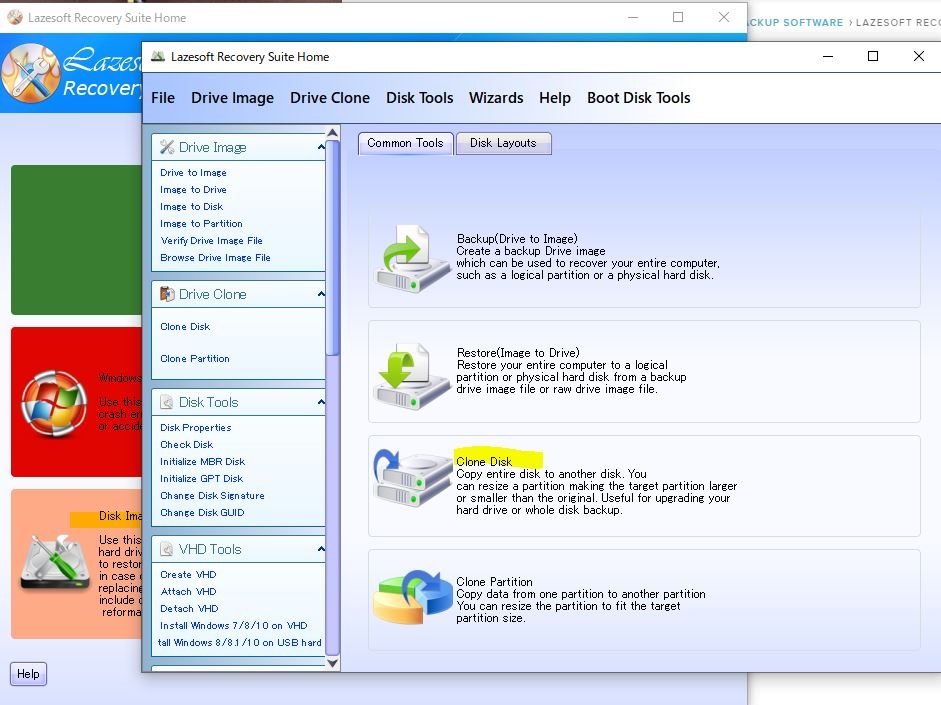Viewport: 941px width, 705px height.
Task: Click the Lazesoft logo in back window
Action: point(31,73)
